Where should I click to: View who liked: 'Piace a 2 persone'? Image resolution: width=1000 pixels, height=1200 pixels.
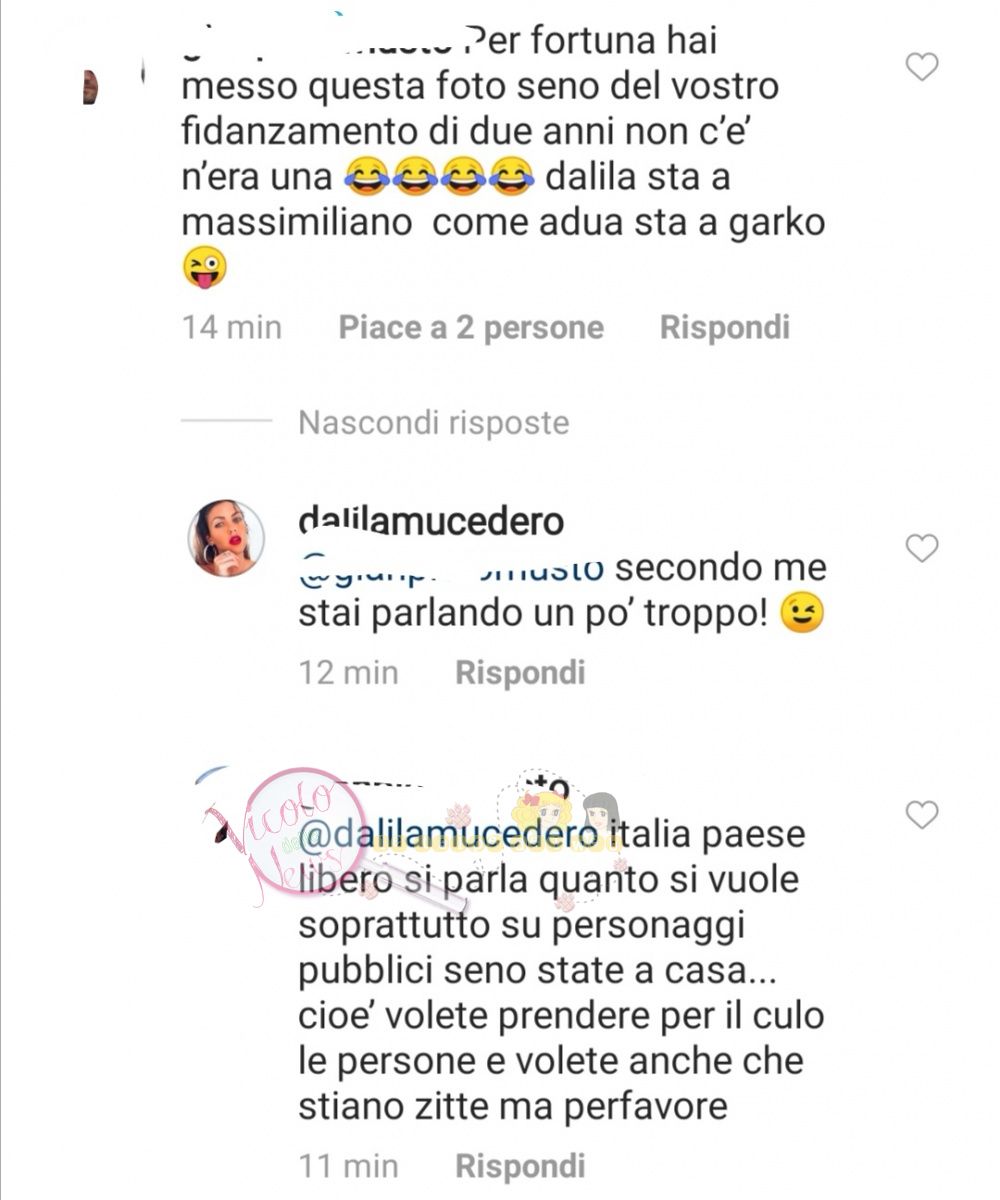pos(471,328)
